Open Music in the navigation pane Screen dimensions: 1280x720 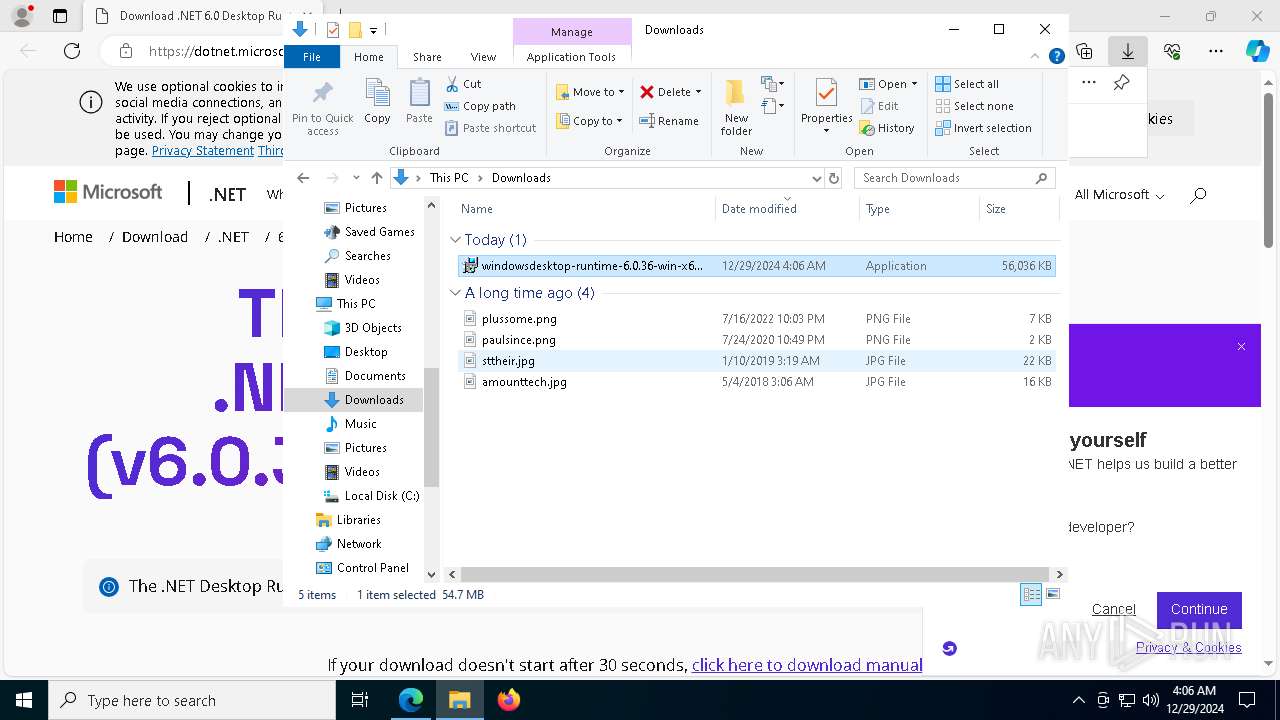360,424
